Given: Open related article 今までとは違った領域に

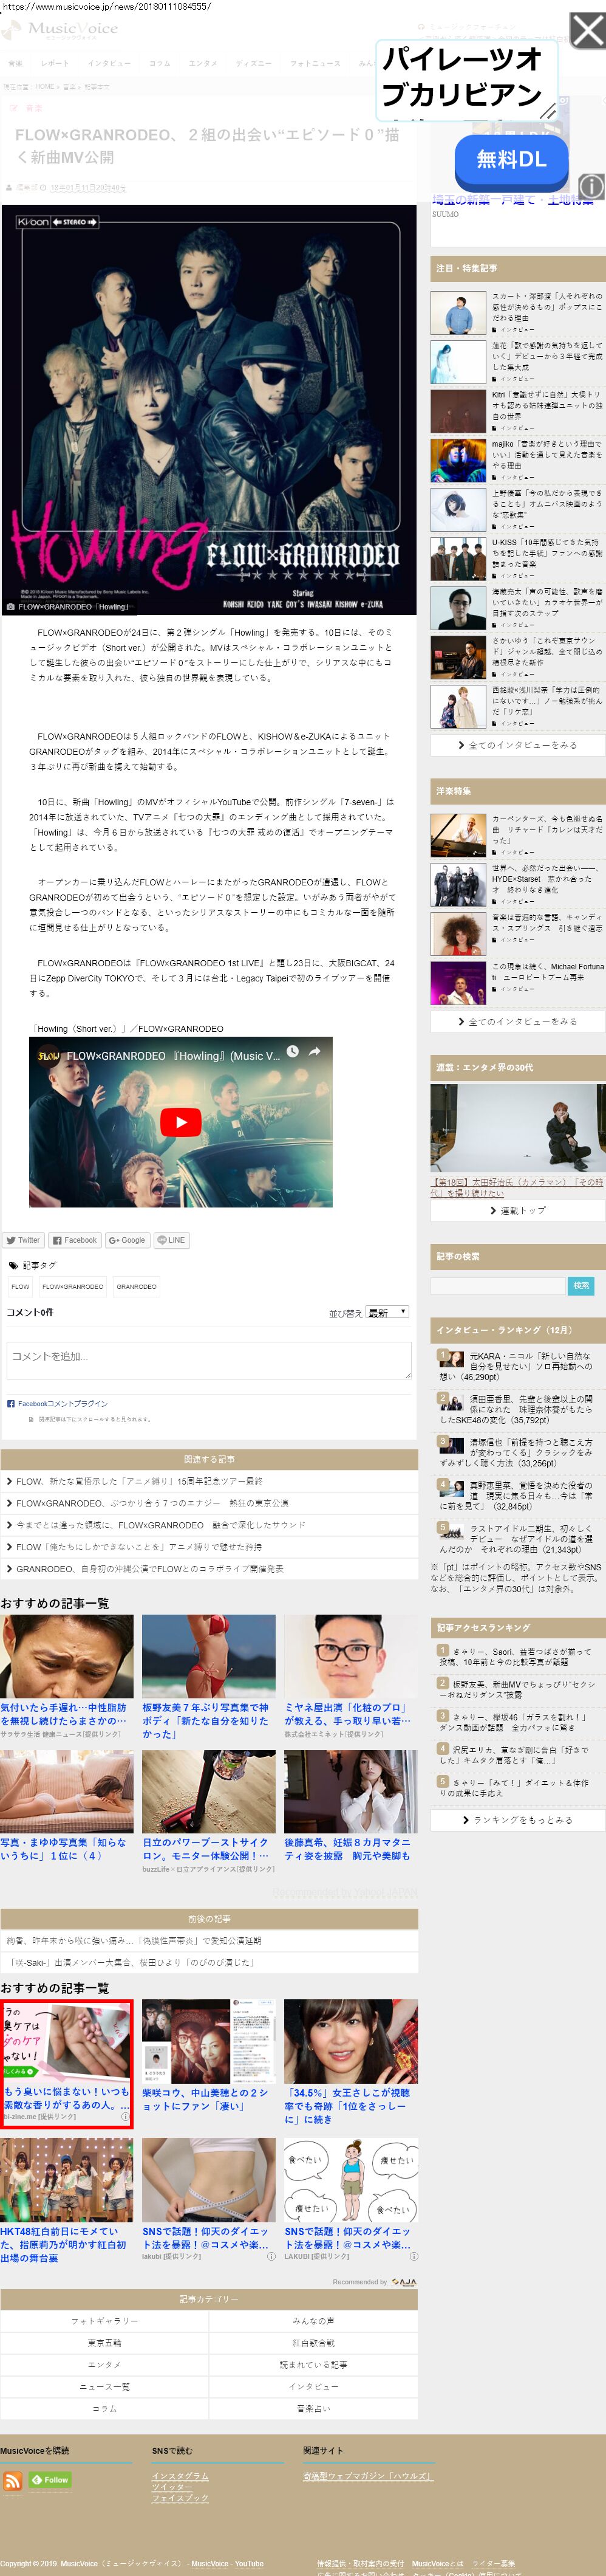Looking at the screenshot, I should pos(209,1525).
